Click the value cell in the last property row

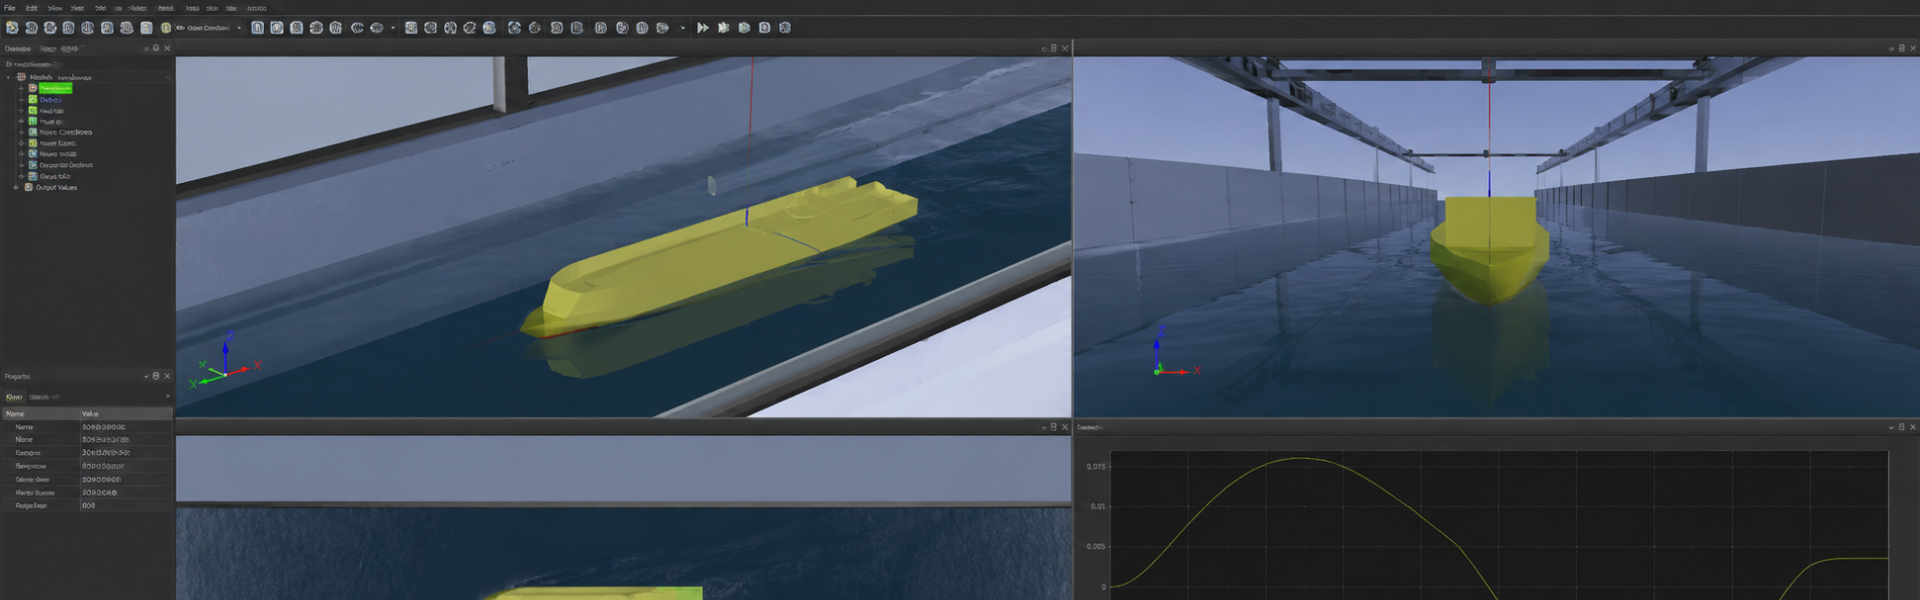click(x=126, y=506)
